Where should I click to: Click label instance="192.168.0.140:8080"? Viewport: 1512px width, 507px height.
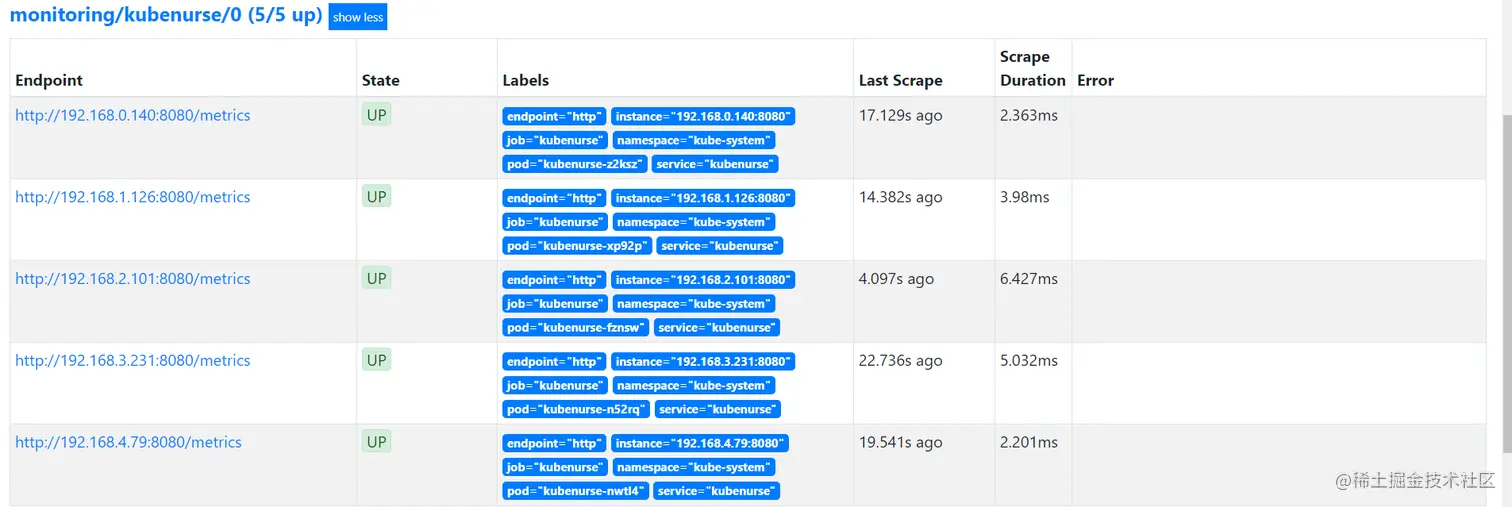click(703, 117)
